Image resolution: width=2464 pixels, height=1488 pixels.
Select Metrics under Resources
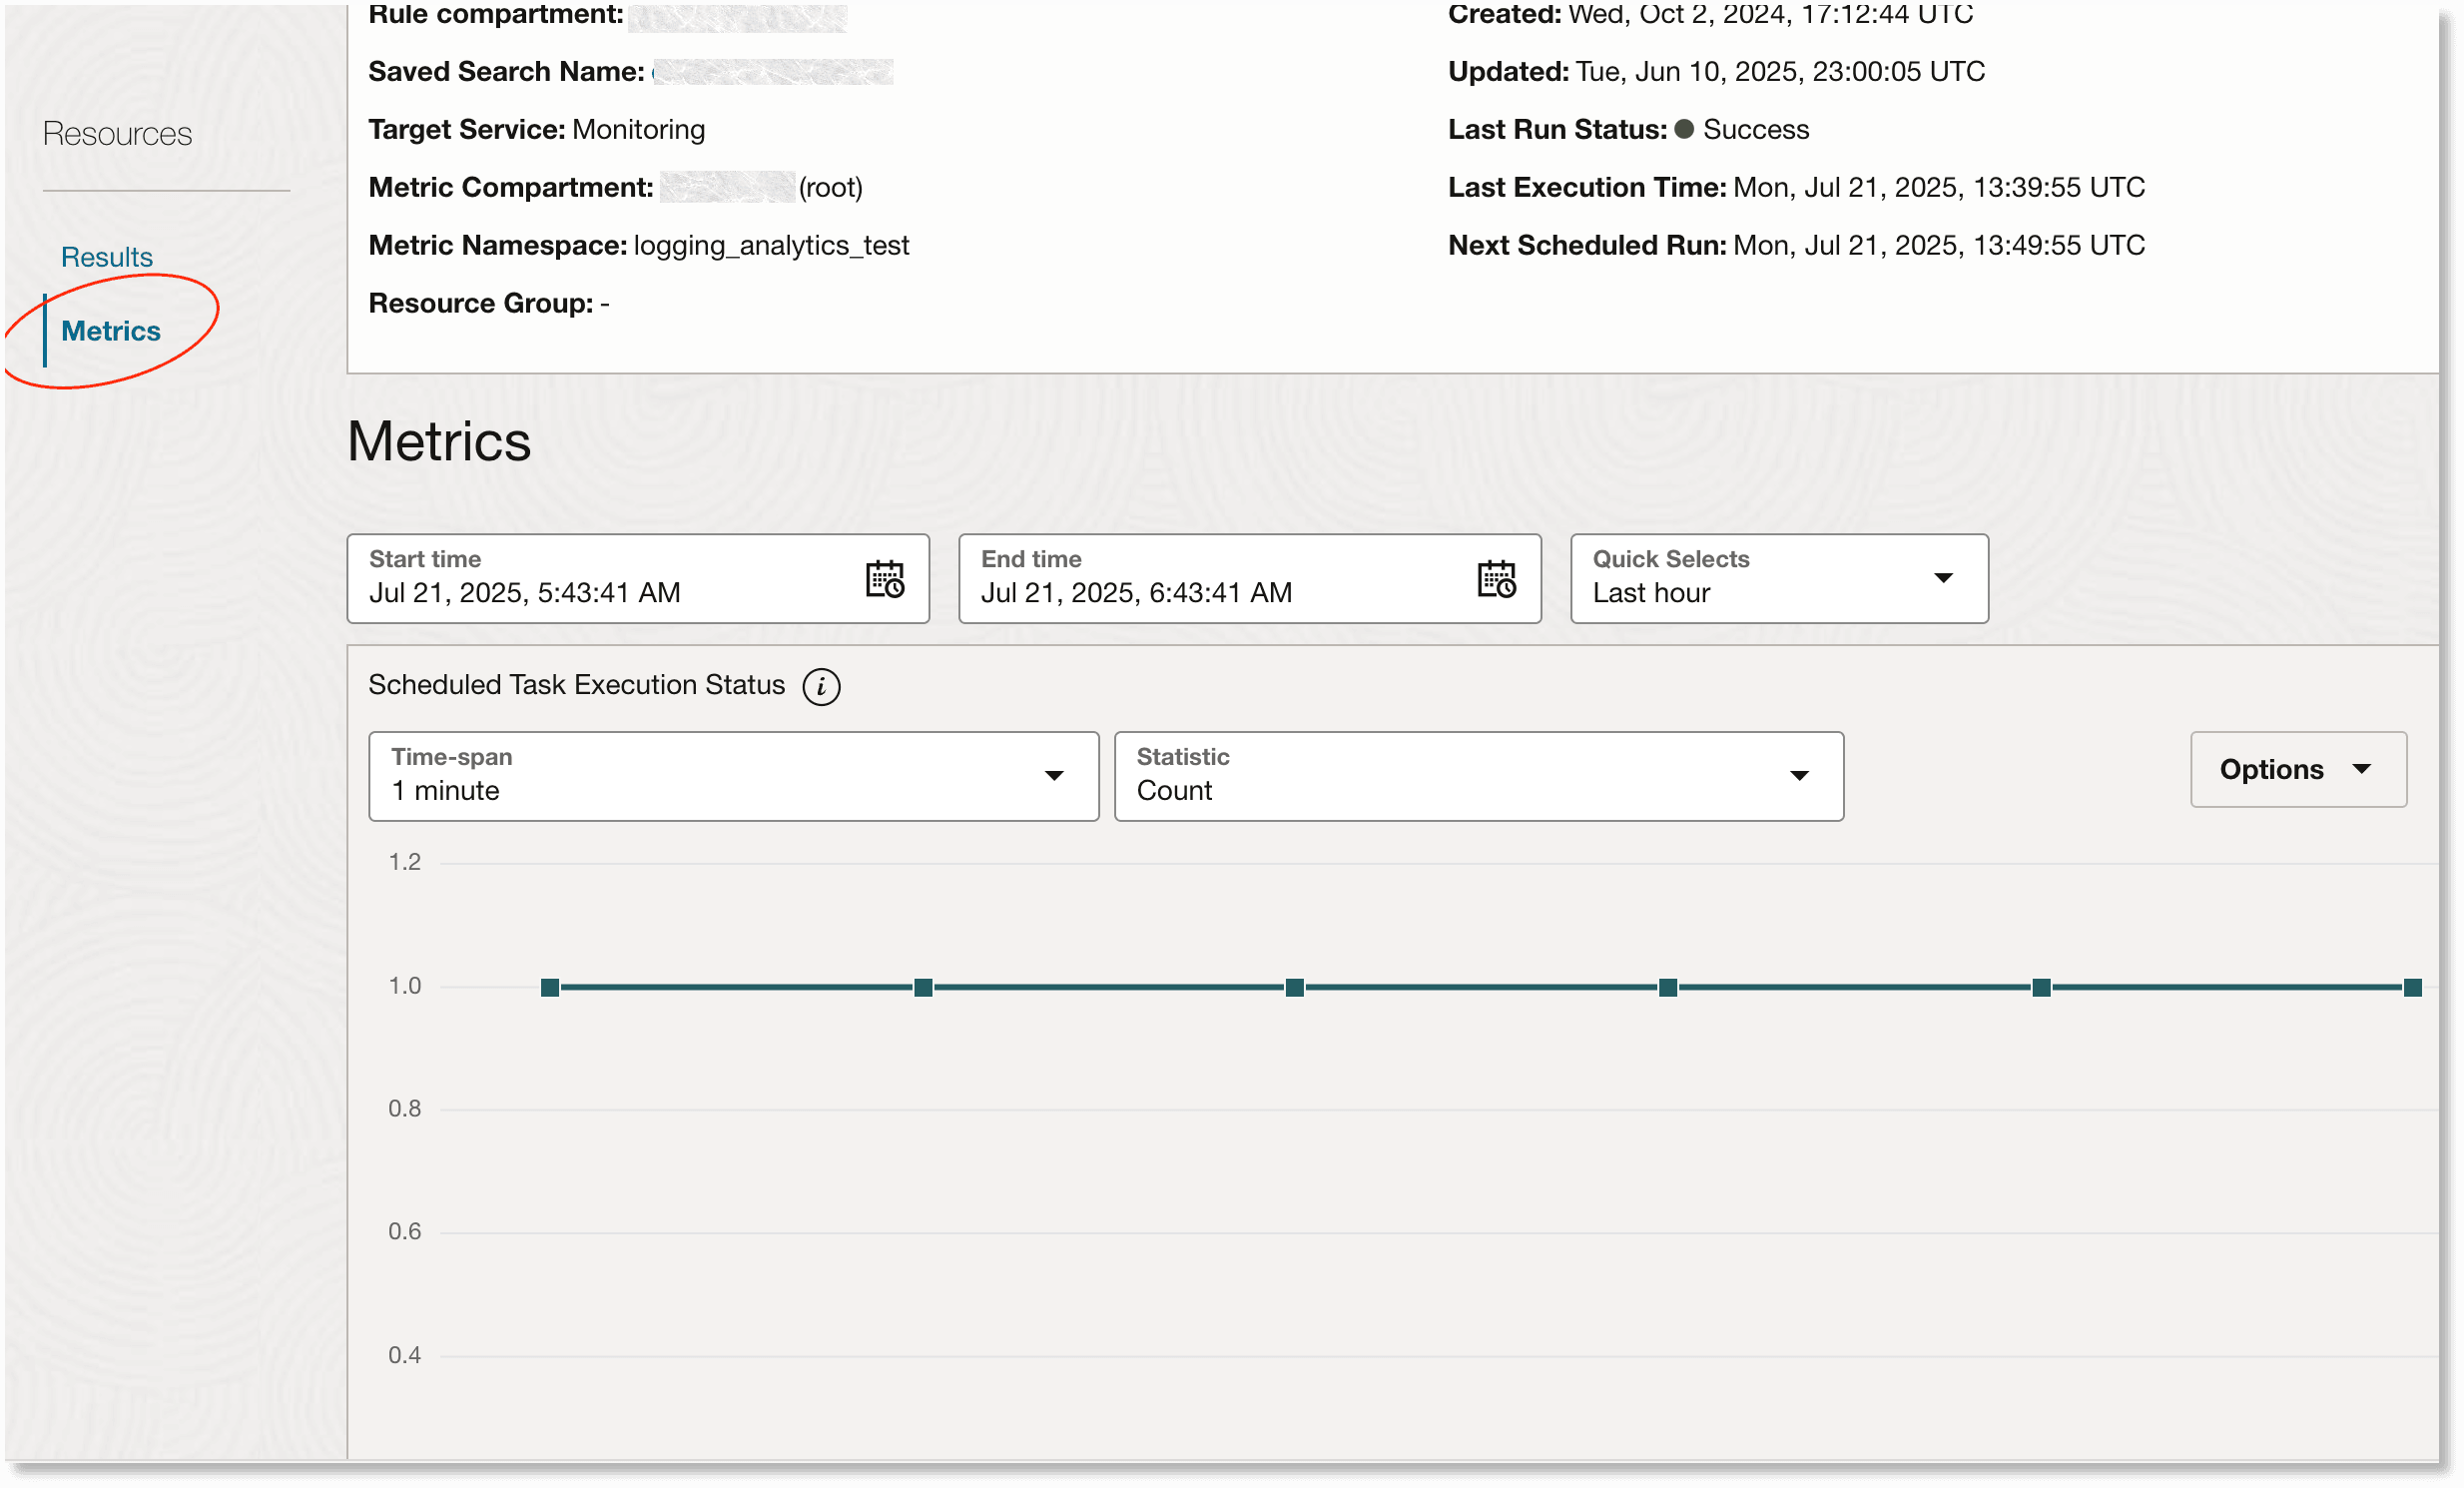click(111, 331)
